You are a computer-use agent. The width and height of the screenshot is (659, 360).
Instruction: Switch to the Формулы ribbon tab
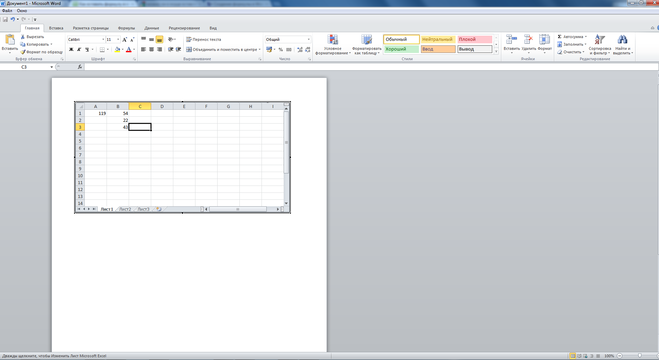pos(127,28)
